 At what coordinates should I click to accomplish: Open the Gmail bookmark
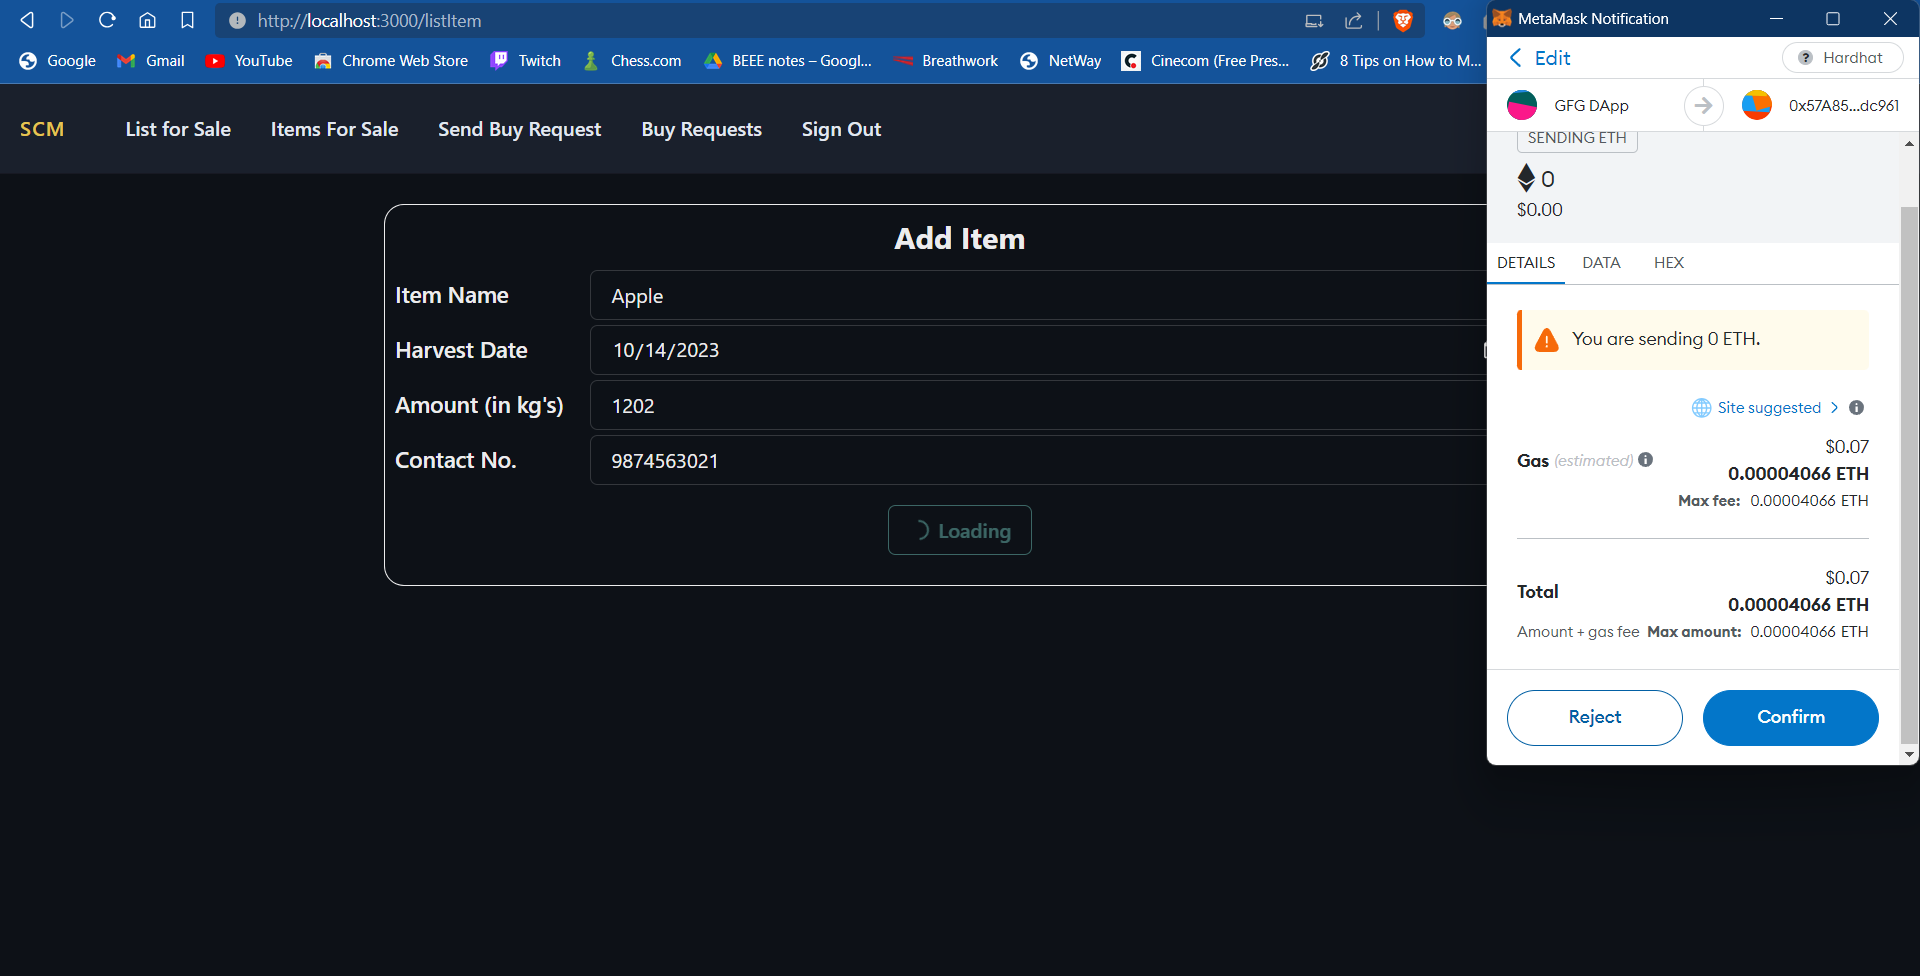coord(151,61)
